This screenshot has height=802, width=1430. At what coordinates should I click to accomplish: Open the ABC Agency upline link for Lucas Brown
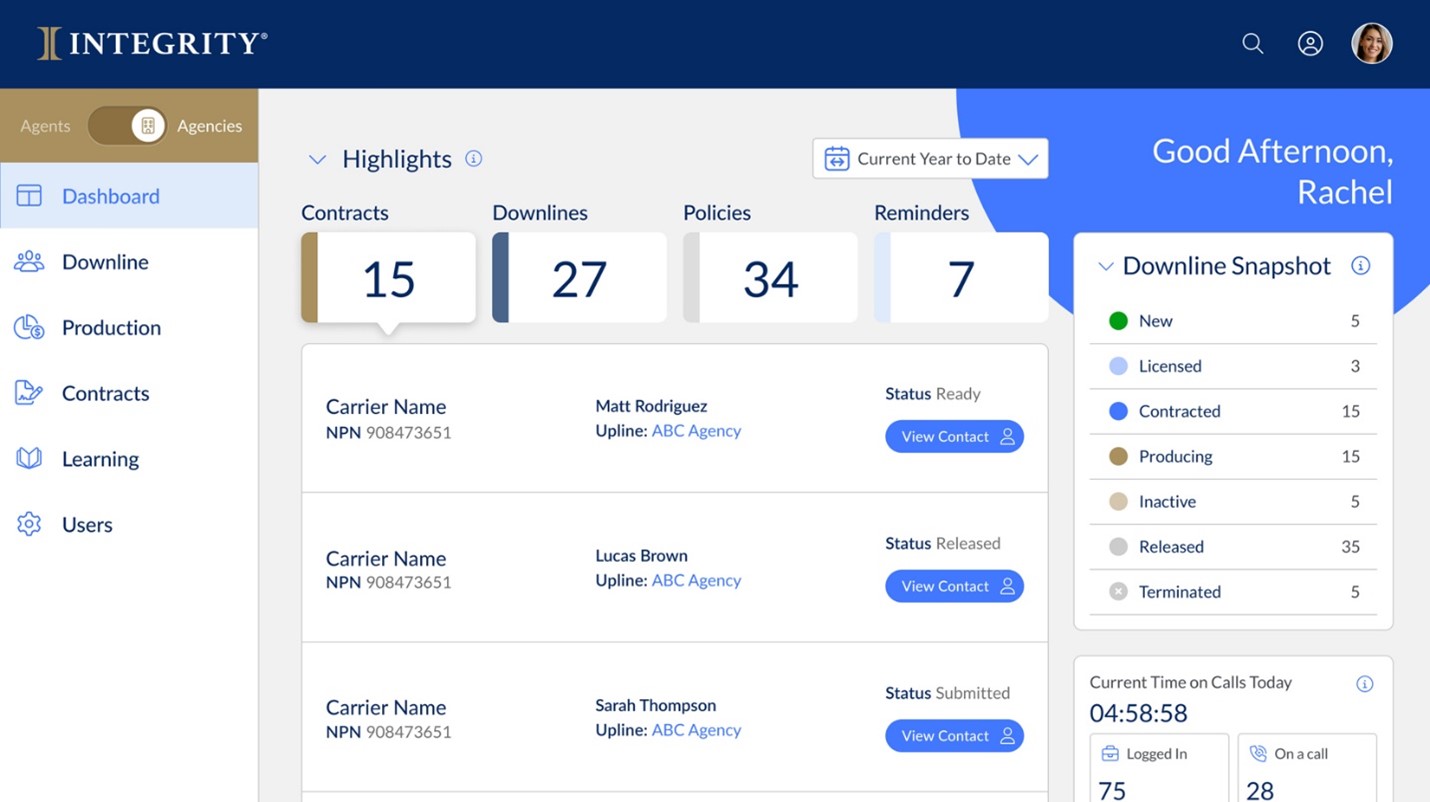point(696,580)
